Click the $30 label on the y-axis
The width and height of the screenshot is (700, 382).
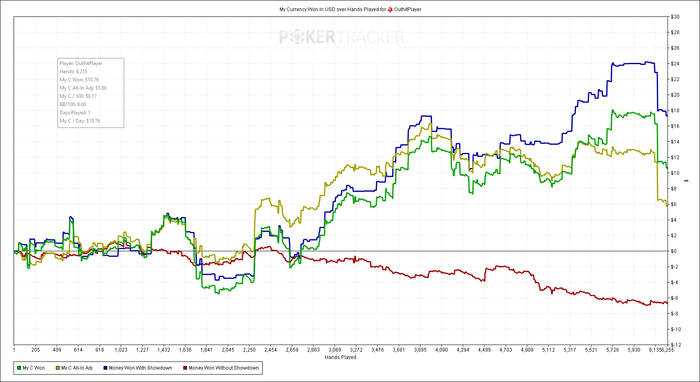(x=675, y=17)
